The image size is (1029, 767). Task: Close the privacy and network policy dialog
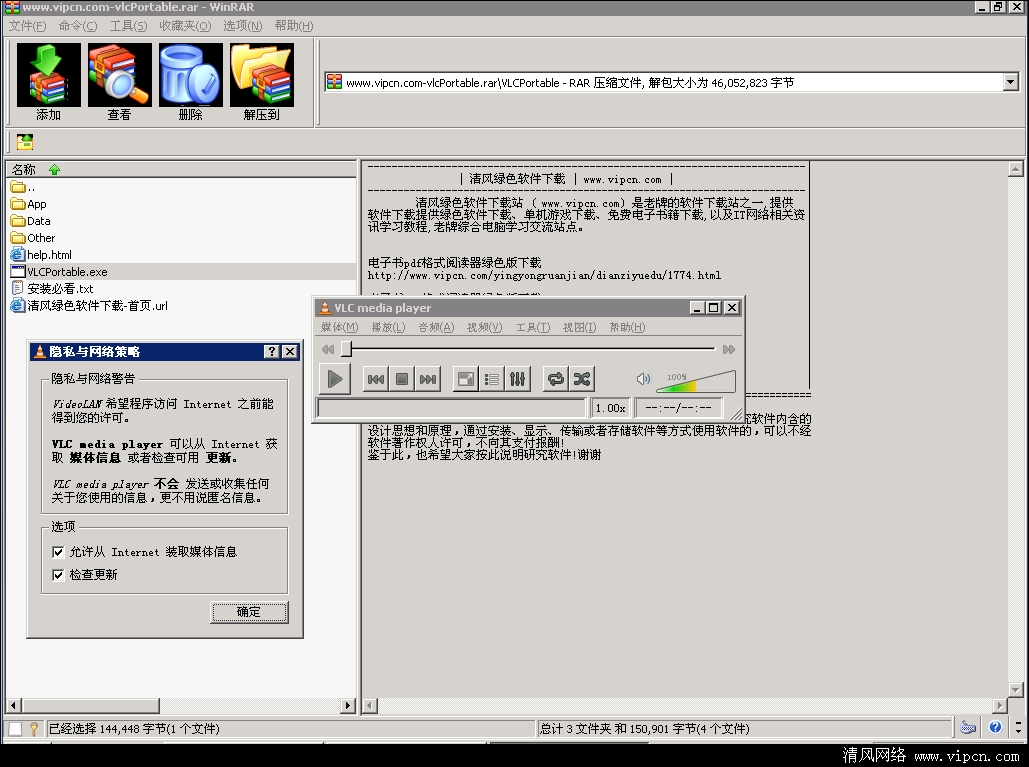[289, 352]
